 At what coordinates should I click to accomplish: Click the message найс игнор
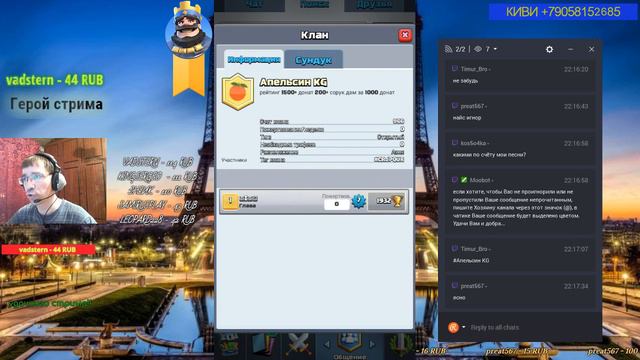pyautogui.click(x=467, y=118)
